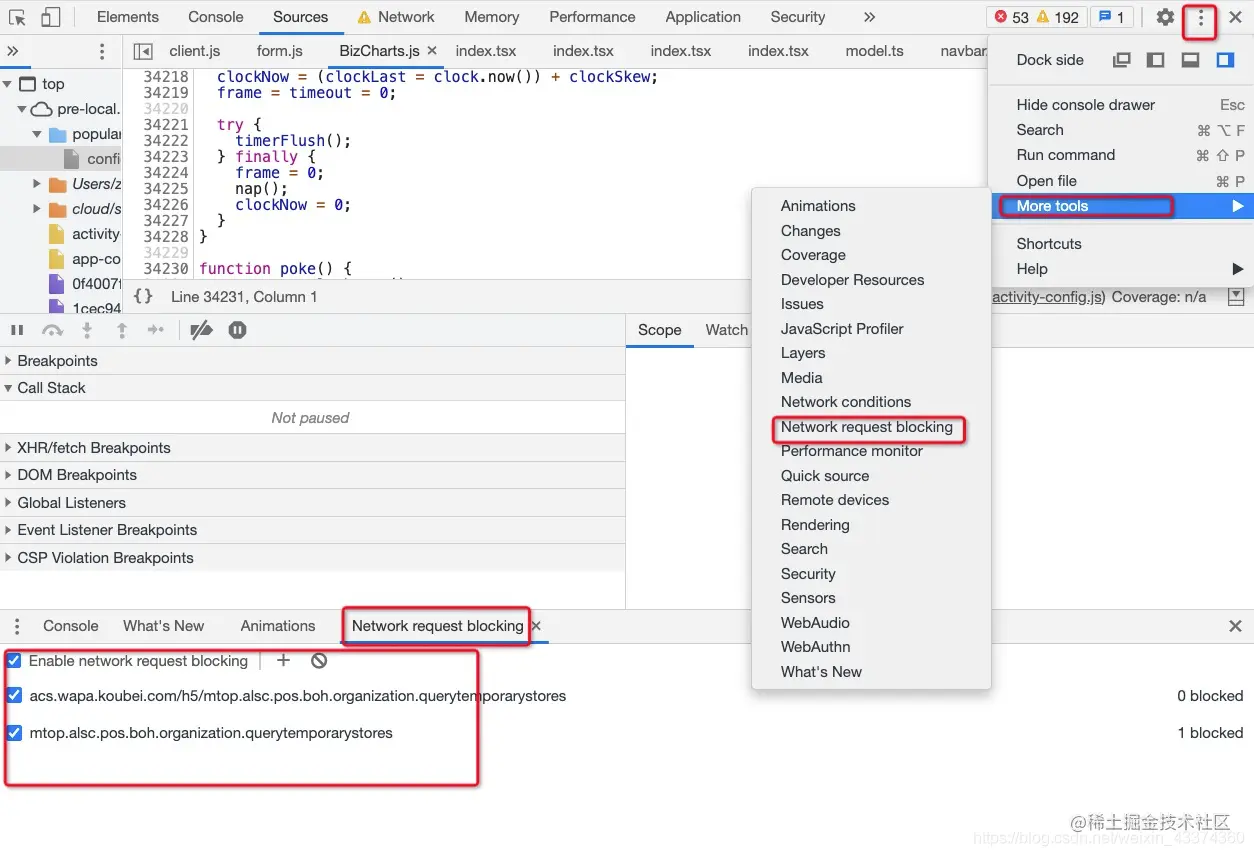The image size is (1254, 856).
Task: Uncheck the mtop.alsc.pos.boh pattern checkbox
Action: click(x=14, y=733)
